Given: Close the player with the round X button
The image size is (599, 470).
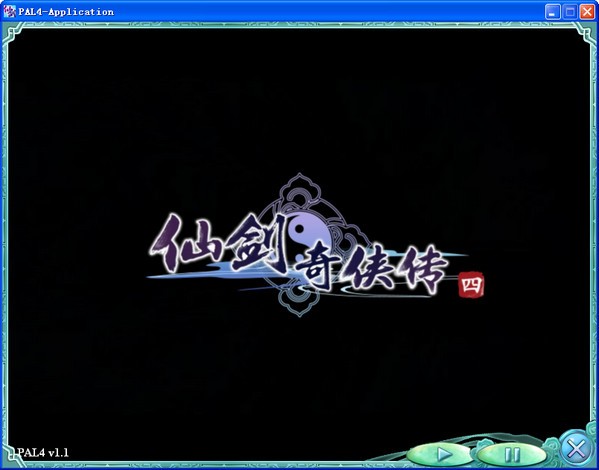Looking at the screenshot, I should (576, 449).
